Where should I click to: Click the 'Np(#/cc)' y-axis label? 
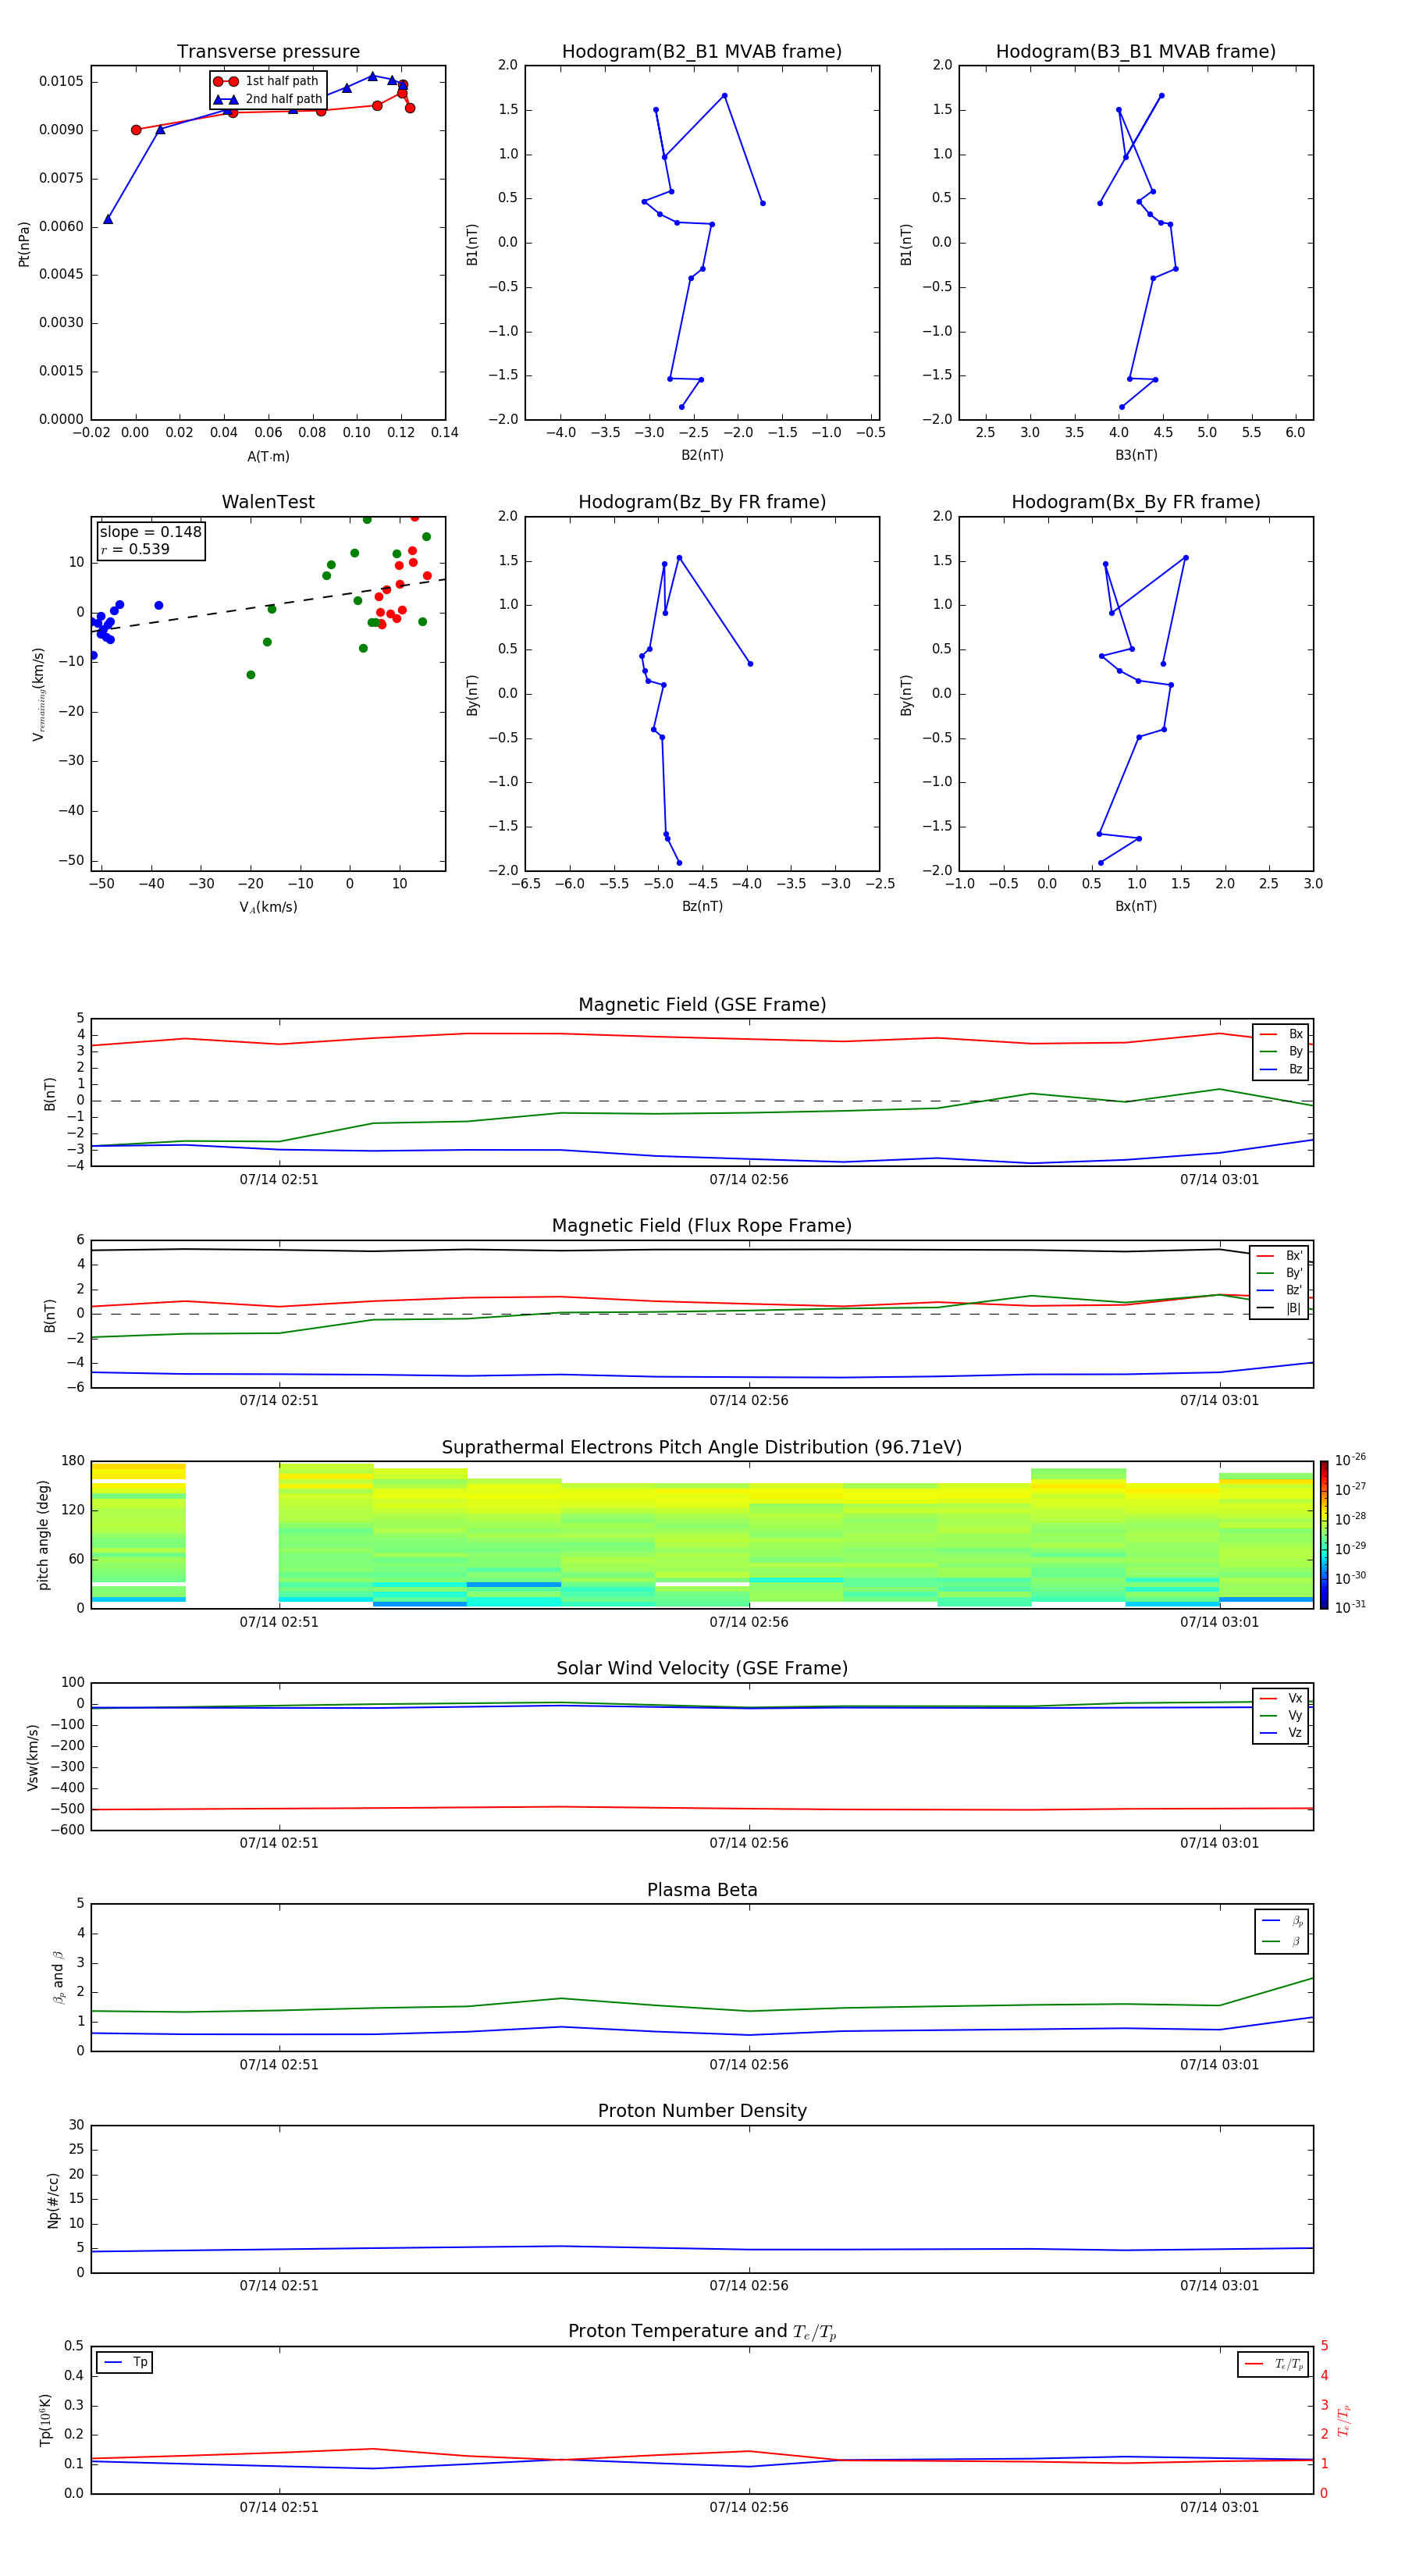53,2200
